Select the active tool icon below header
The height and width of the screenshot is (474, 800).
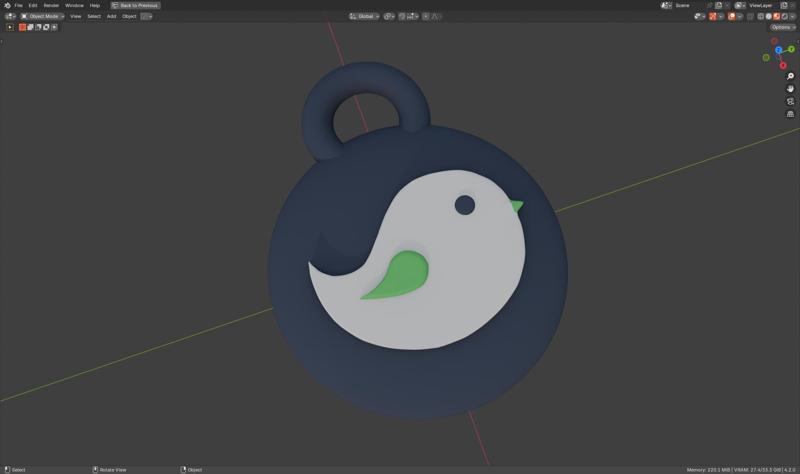[10, 27]
